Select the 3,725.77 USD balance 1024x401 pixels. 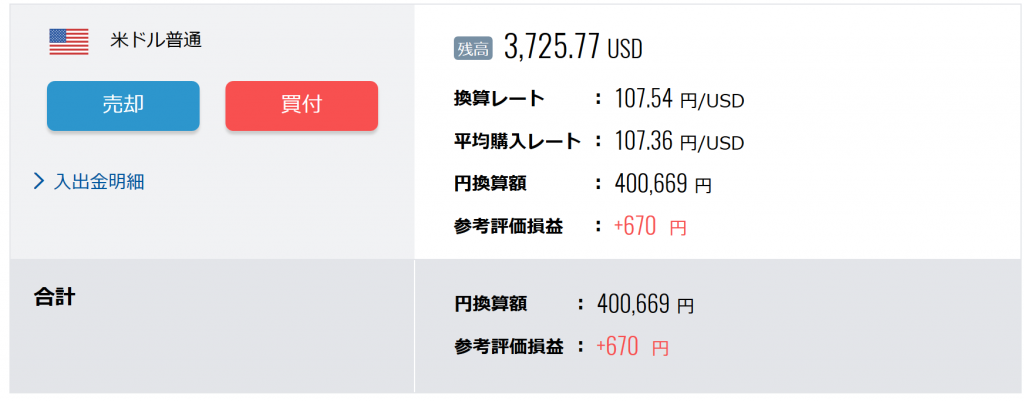click(573, 49)
